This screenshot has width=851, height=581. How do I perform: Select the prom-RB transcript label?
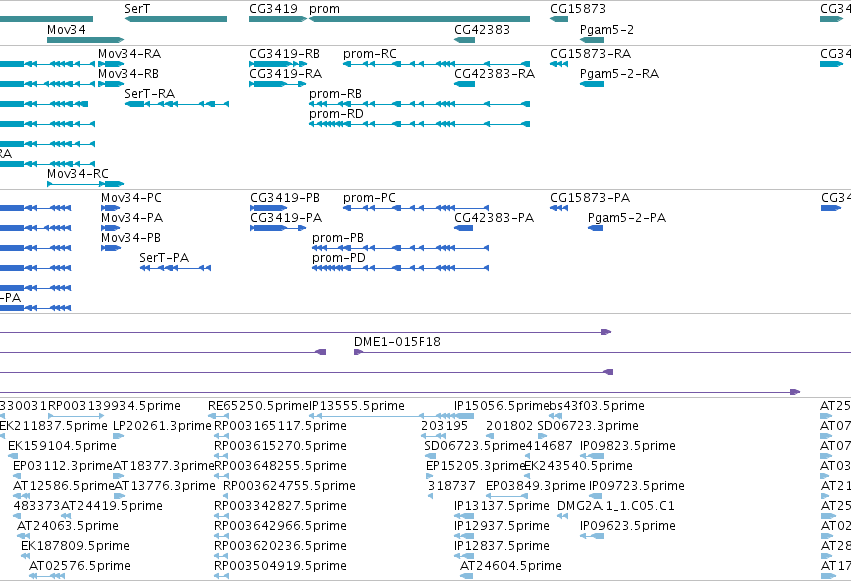coord(335,94)
